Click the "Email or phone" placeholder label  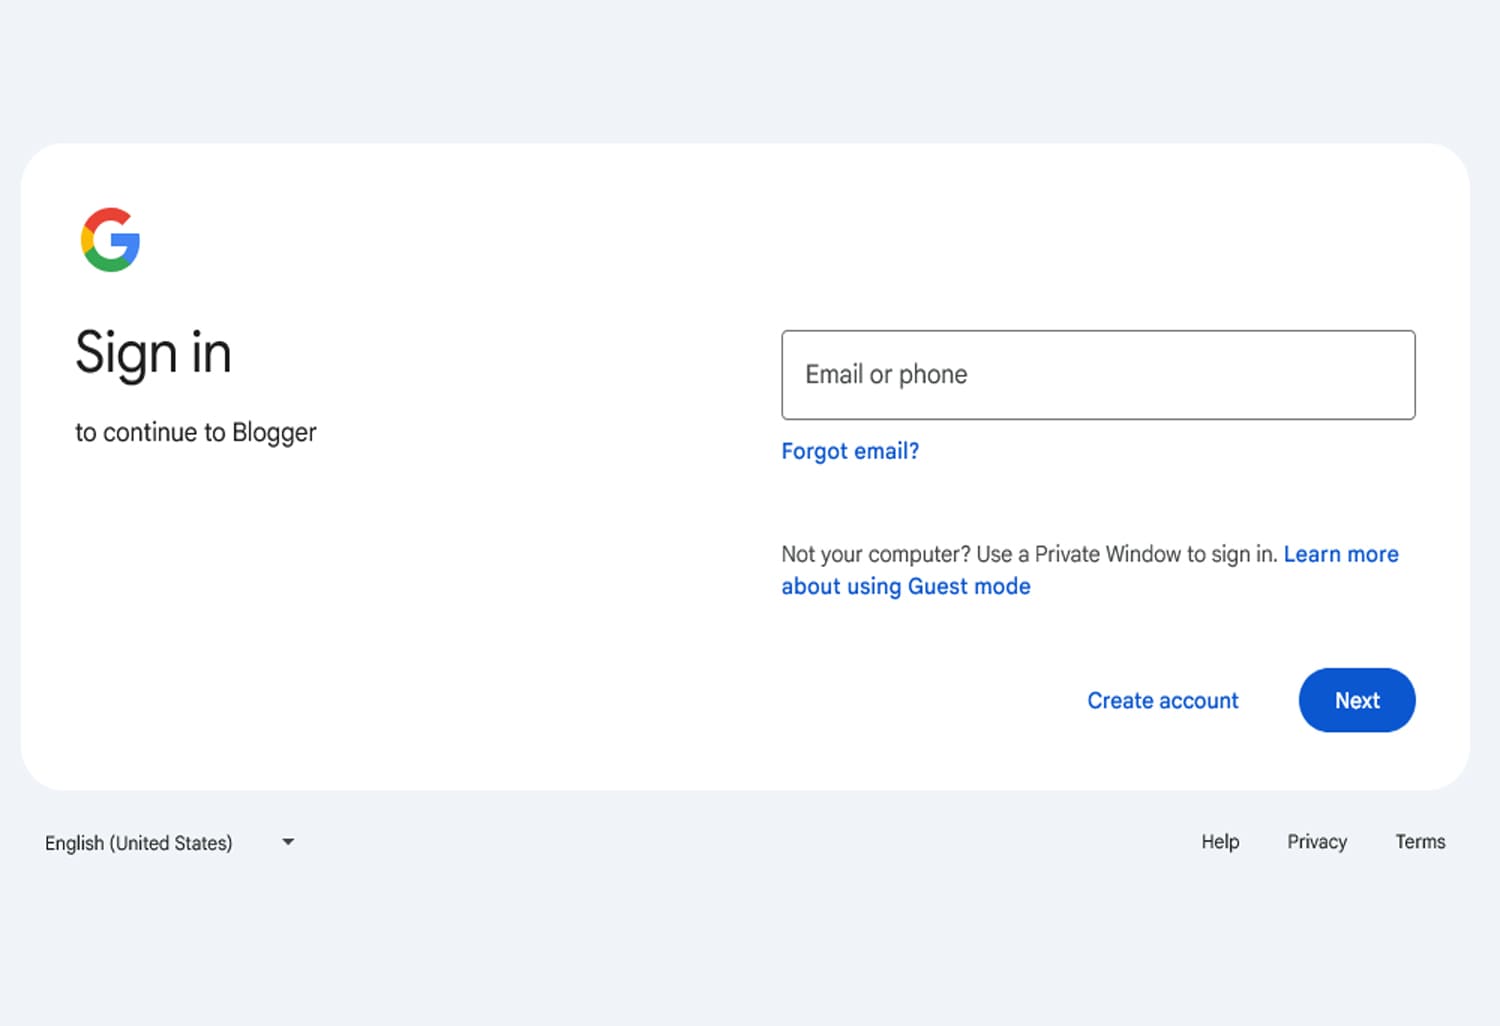coord(886,375)
